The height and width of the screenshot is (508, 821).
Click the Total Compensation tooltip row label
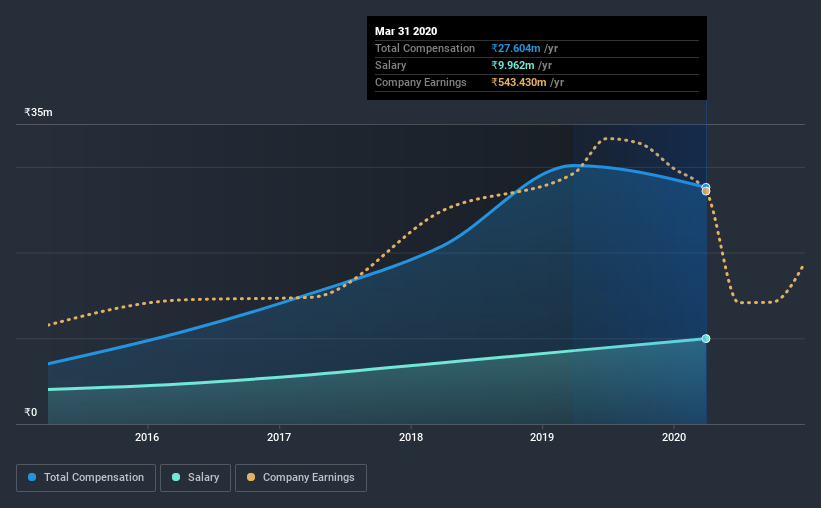pyautogui.click(x=425, y=48)
